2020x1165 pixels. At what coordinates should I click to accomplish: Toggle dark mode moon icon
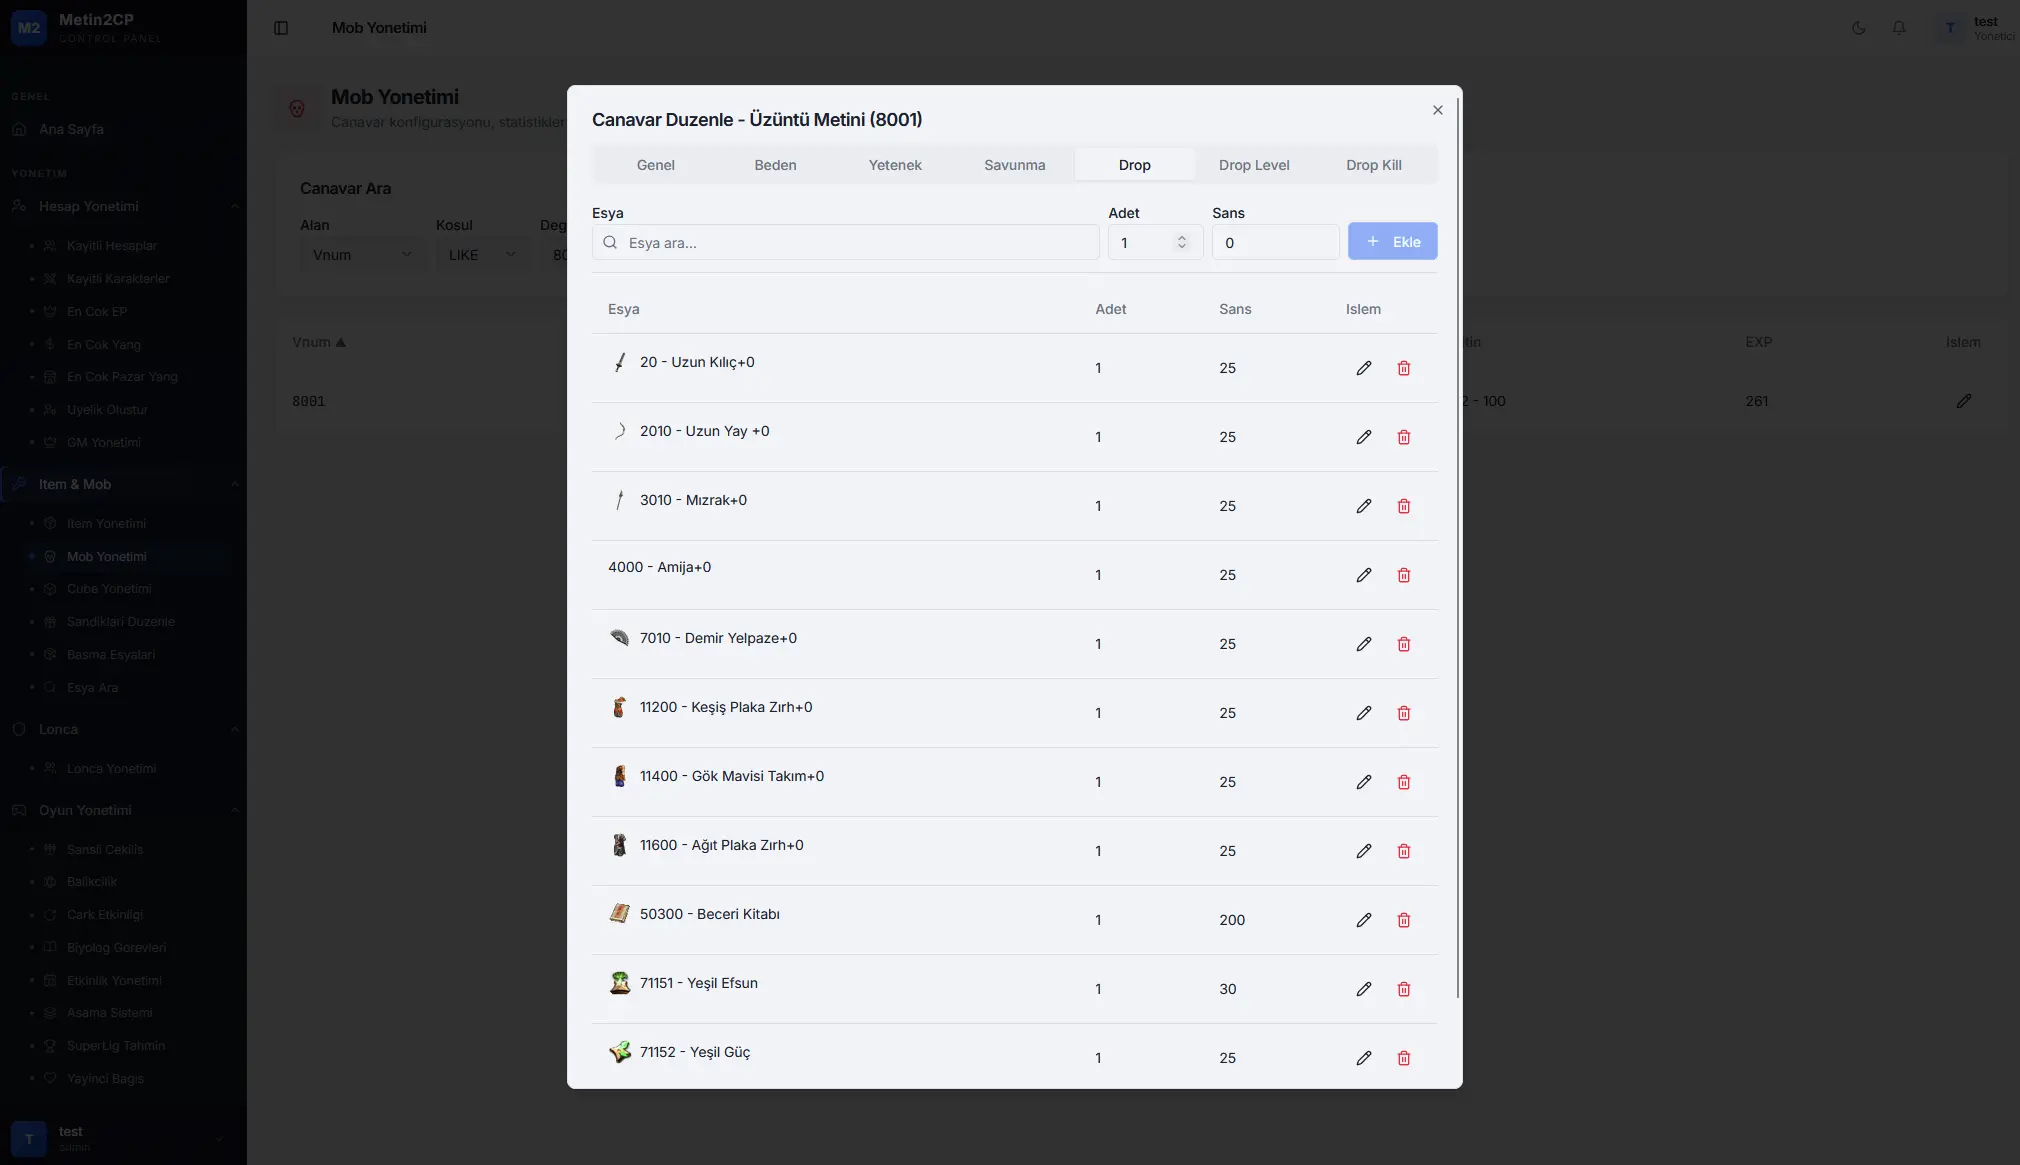coord(1858,28)
